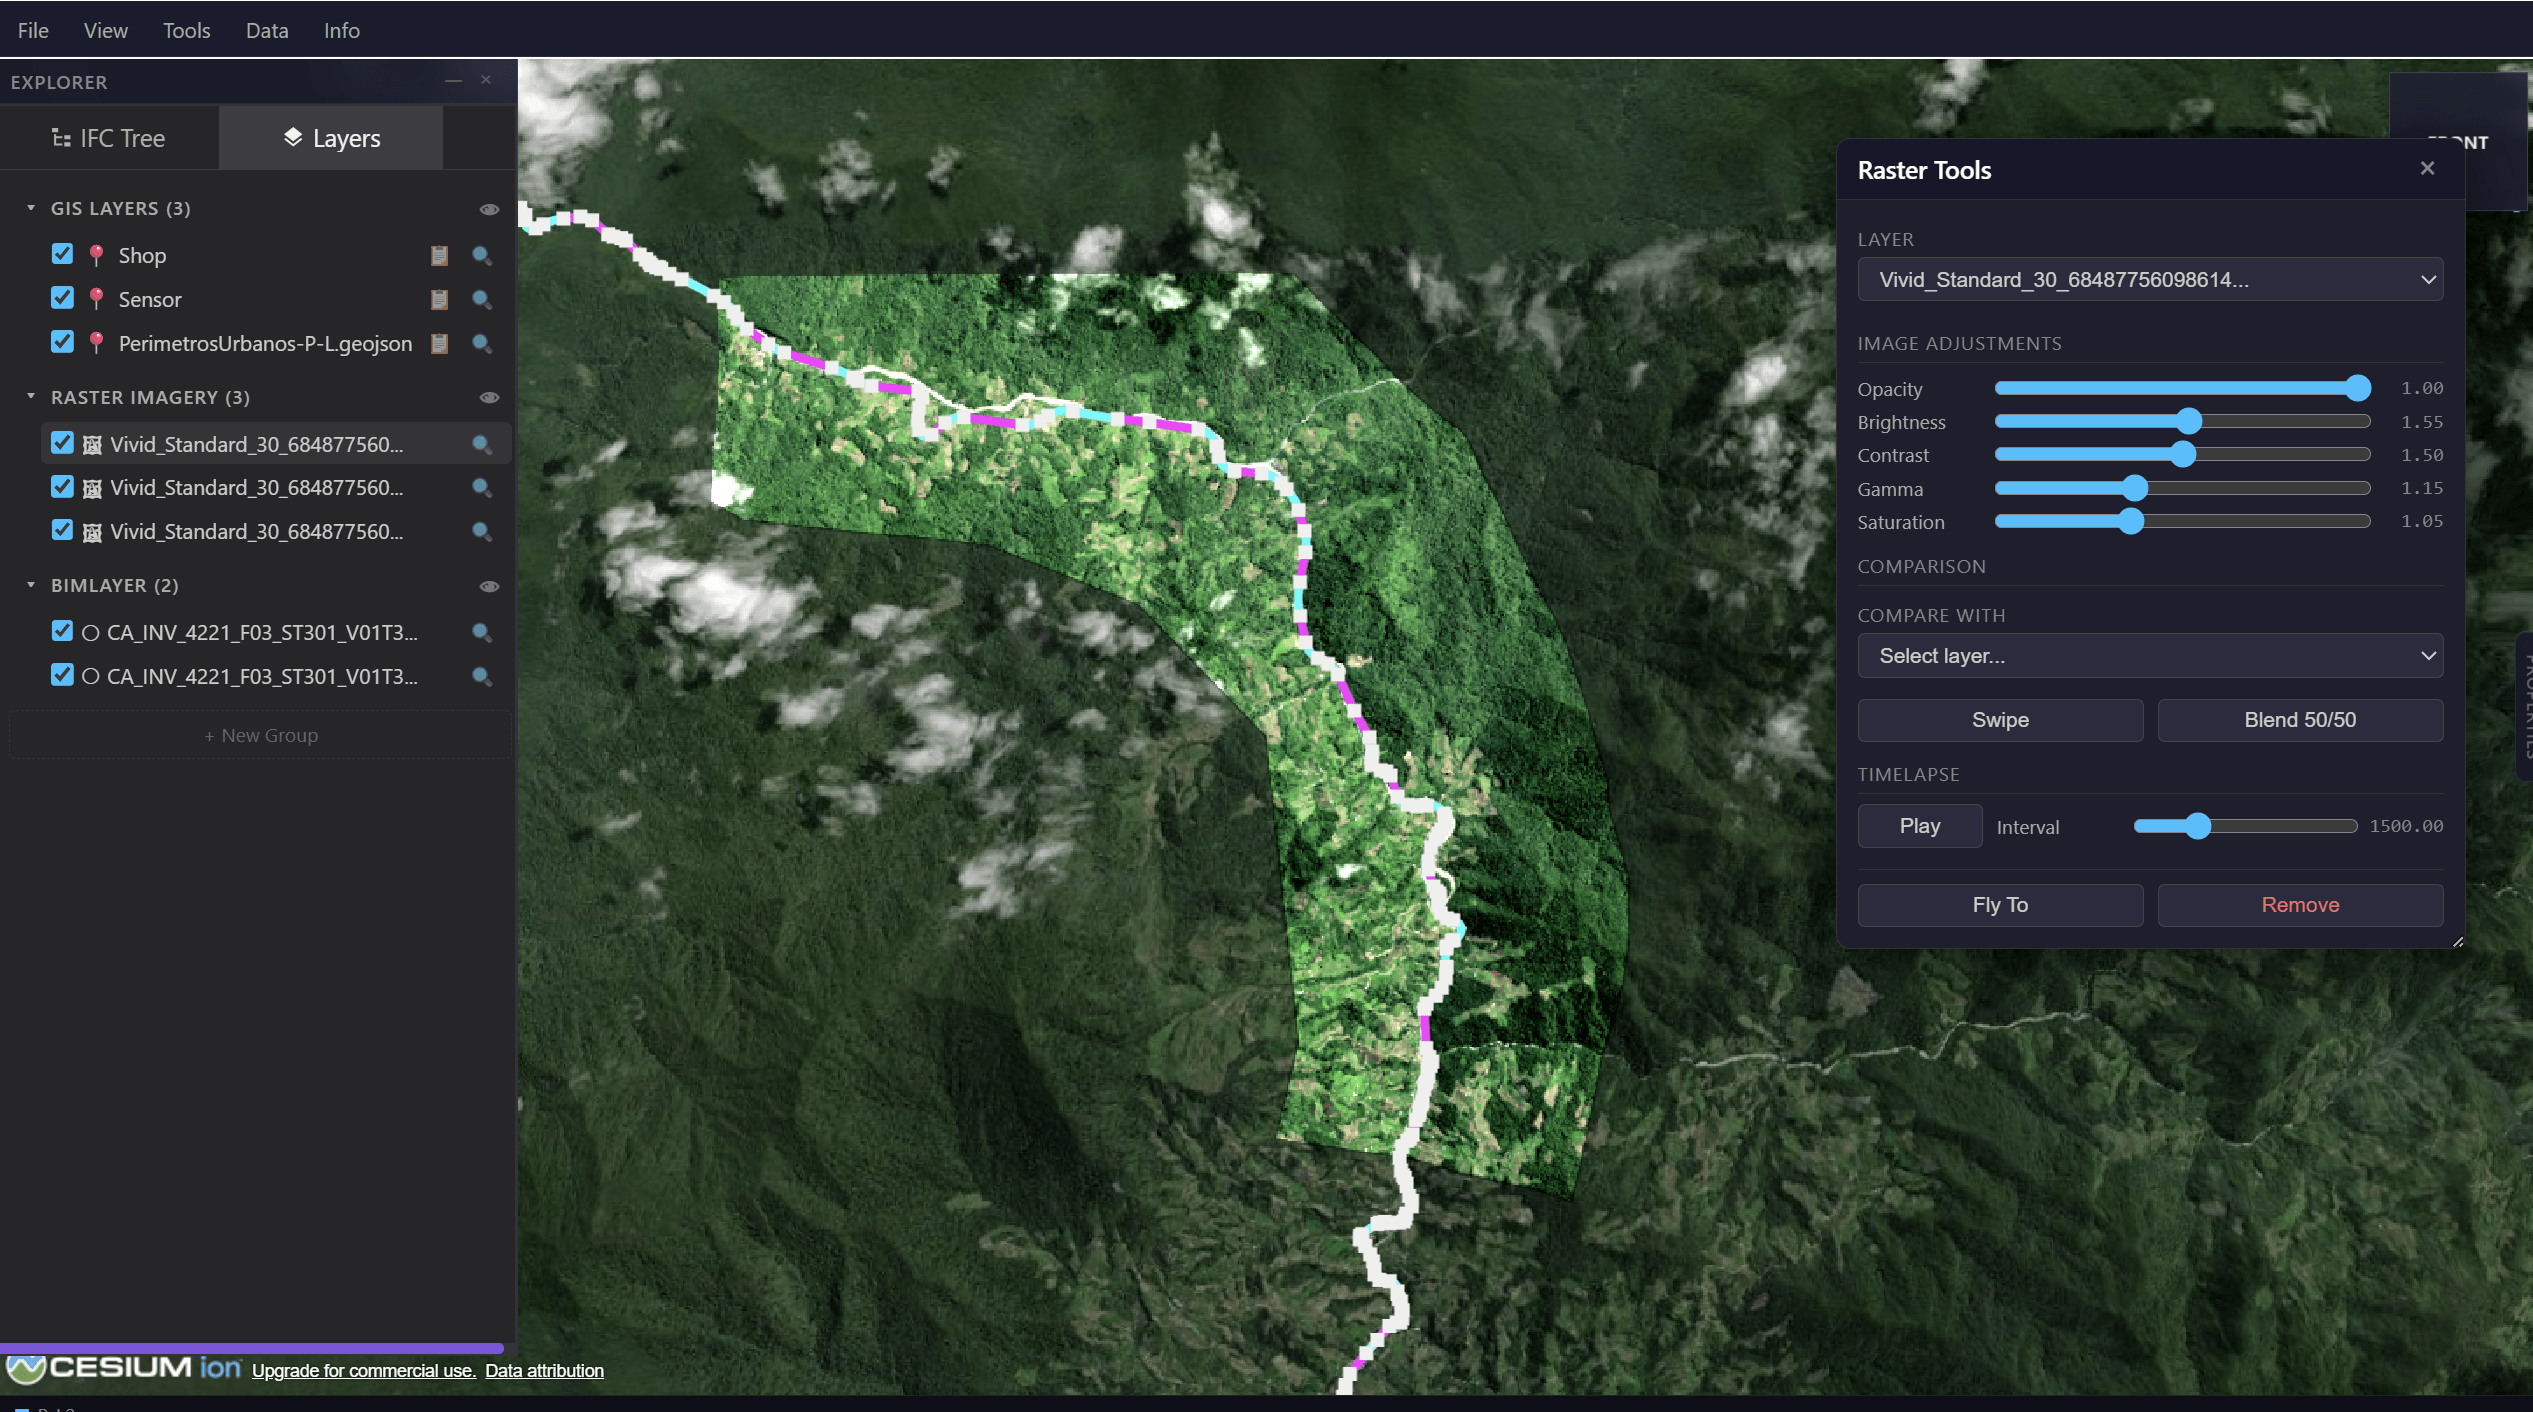Toggle visibility of the GIS Layers group
Image resolution: width=2533 pixels, height=1412 pixels.
(489, 209)
